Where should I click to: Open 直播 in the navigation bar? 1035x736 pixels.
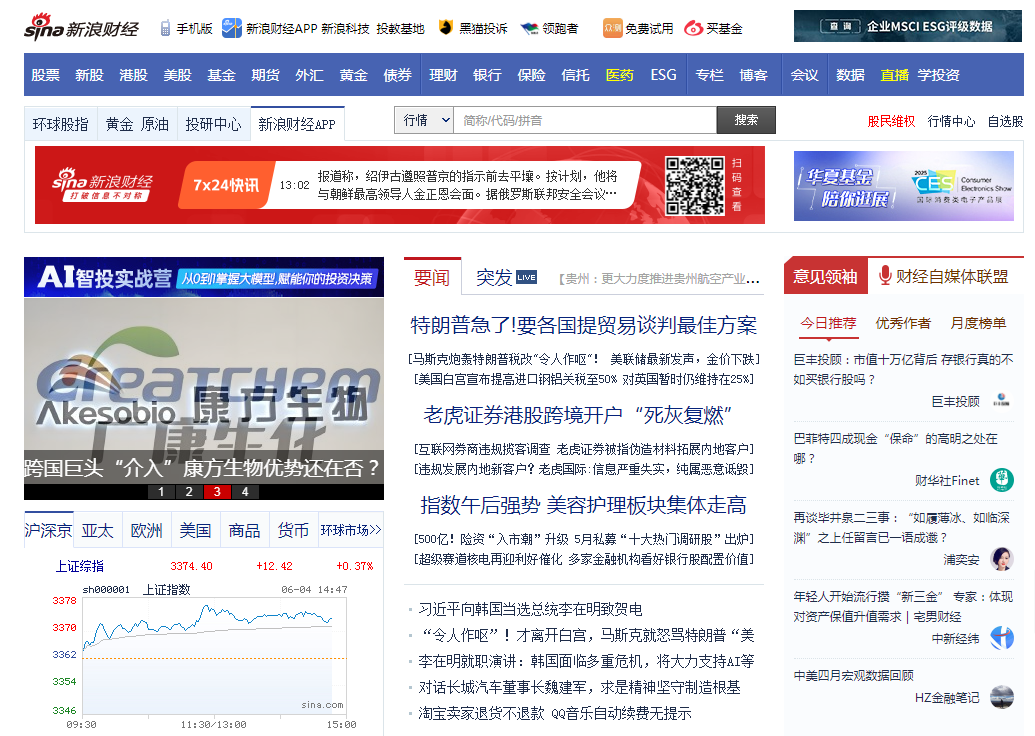[x=894, y=75]
